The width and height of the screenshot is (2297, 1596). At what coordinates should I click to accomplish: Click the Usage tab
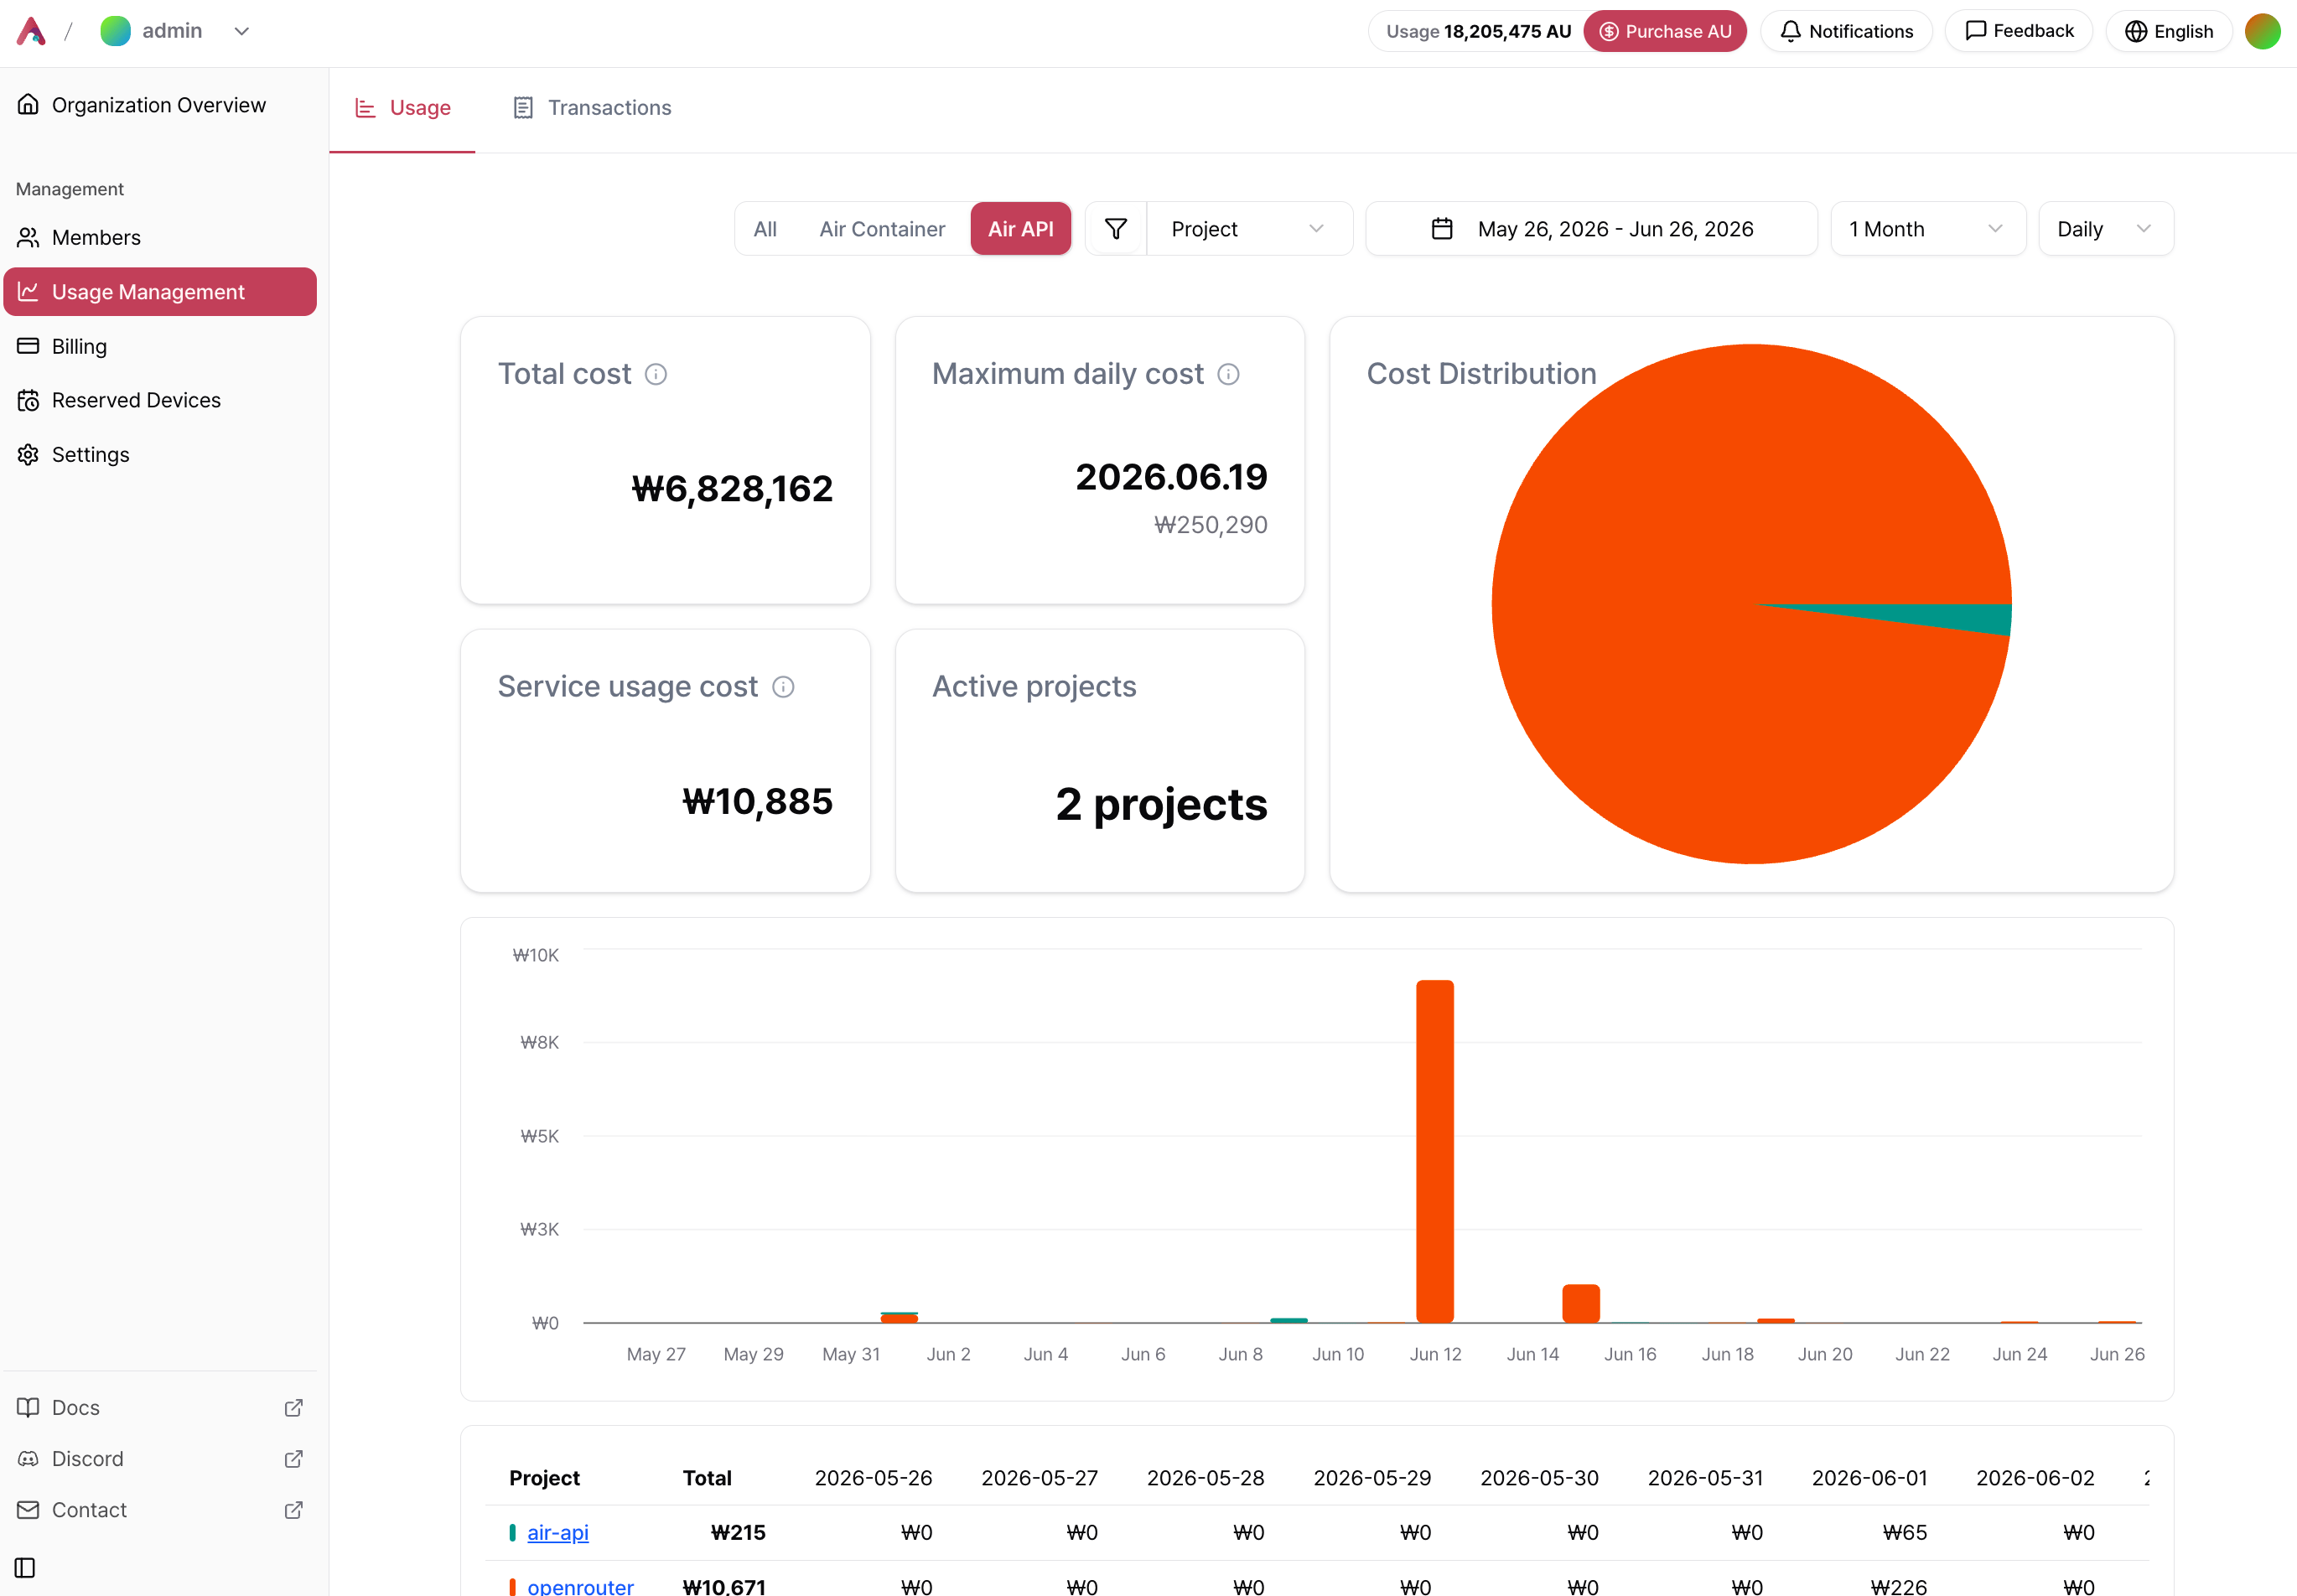[x=403, y=108]
